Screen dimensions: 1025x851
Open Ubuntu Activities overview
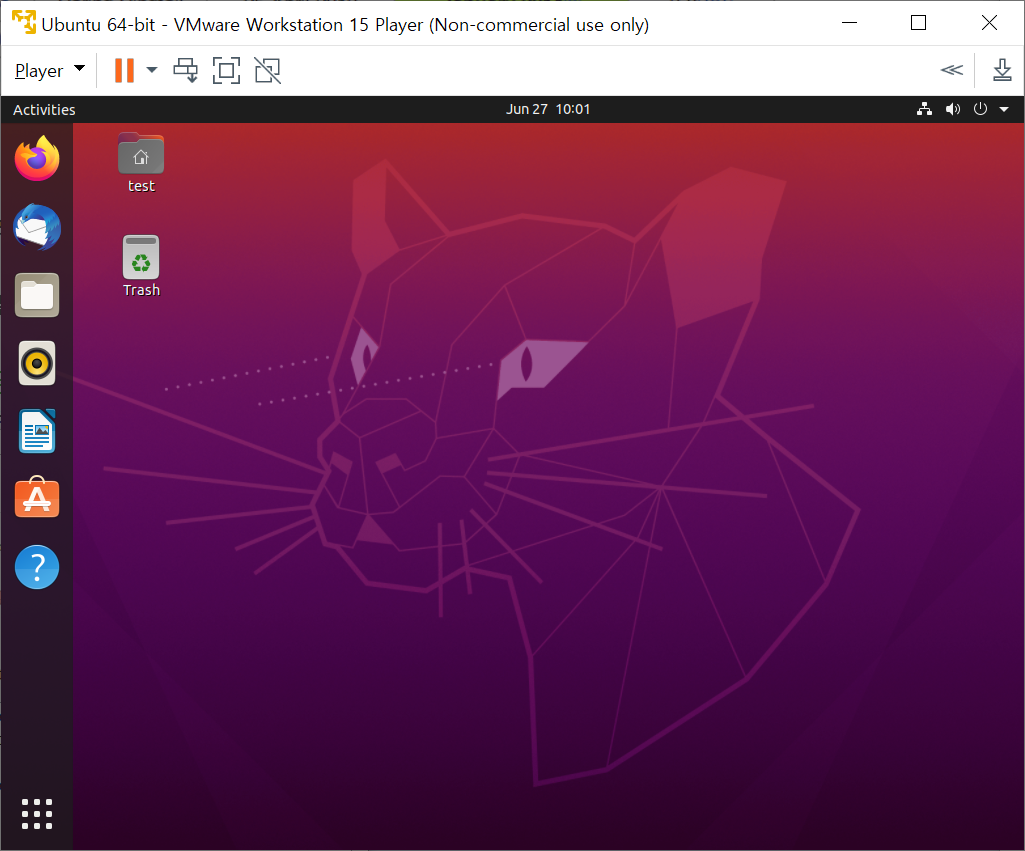[x=44, y=110]
